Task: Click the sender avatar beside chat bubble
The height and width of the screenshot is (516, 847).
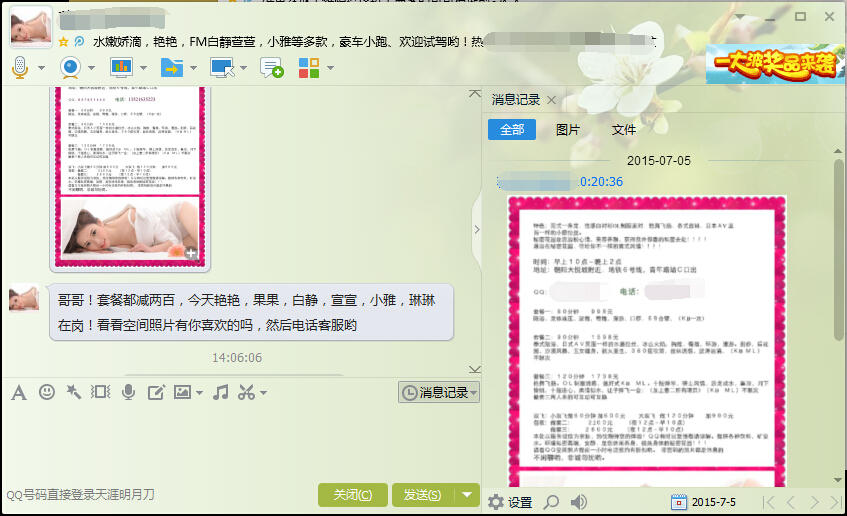Action: click(x=24, y=298)
